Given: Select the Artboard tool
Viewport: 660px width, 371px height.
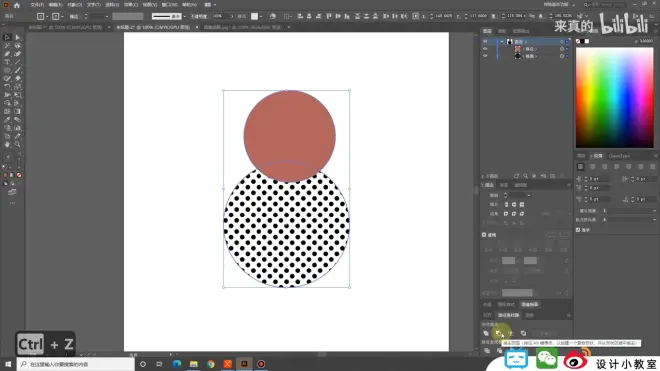Looking at the screenshot, I should point(7,136).
